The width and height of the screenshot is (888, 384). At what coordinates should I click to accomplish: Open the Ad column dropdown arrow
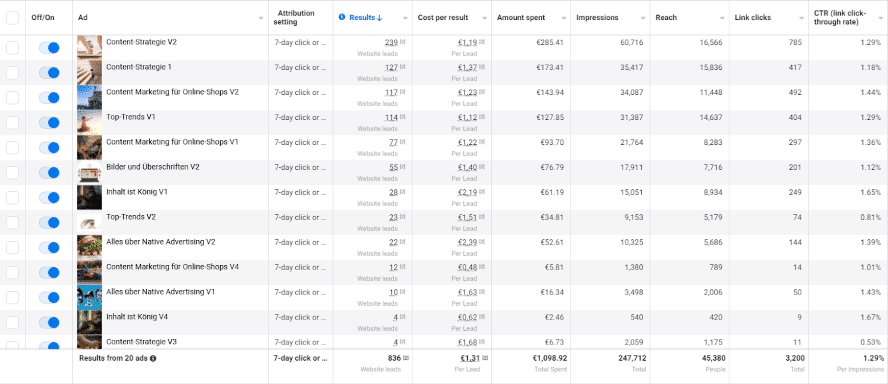261,18
